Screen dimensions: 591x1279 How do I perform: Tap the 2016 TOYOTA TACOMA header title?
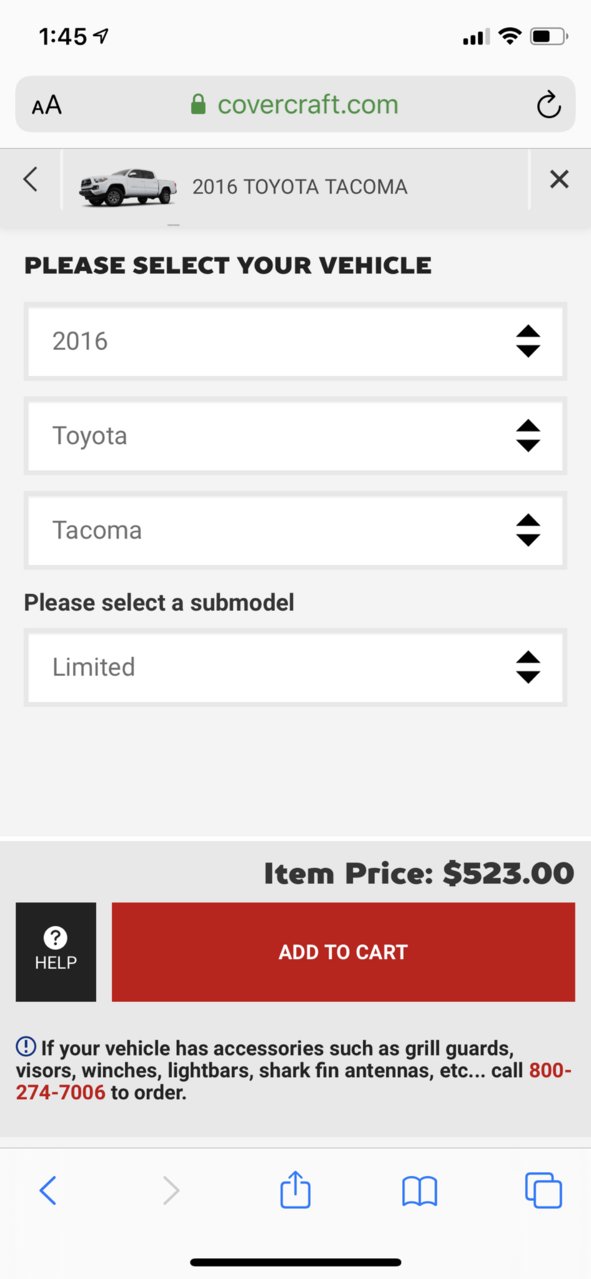pyautogui.click(x=300, y=187)
